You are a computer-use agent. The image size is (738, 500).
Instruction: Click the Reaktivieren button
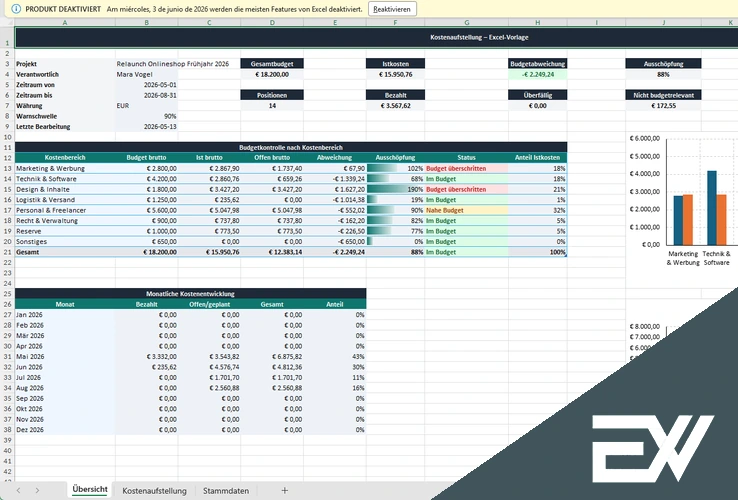tap(392, 9)
